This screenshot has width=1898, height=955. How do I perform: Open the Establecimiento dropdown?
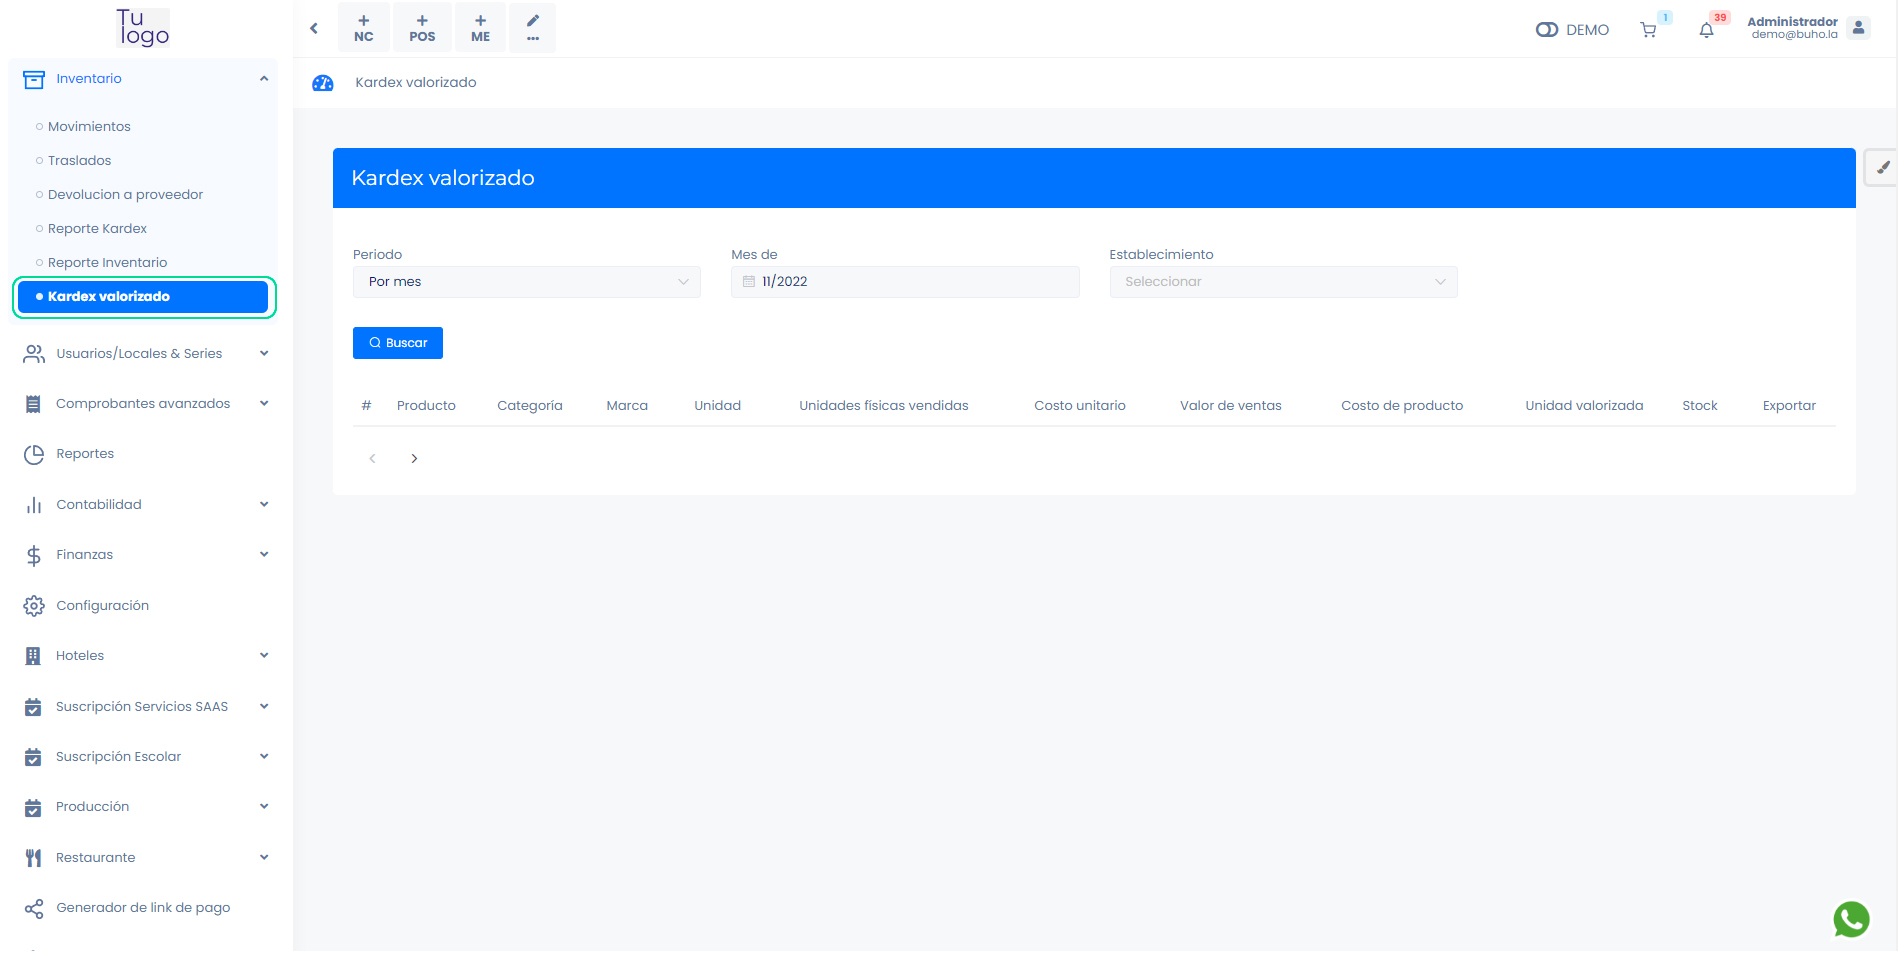coord(1282,282)
